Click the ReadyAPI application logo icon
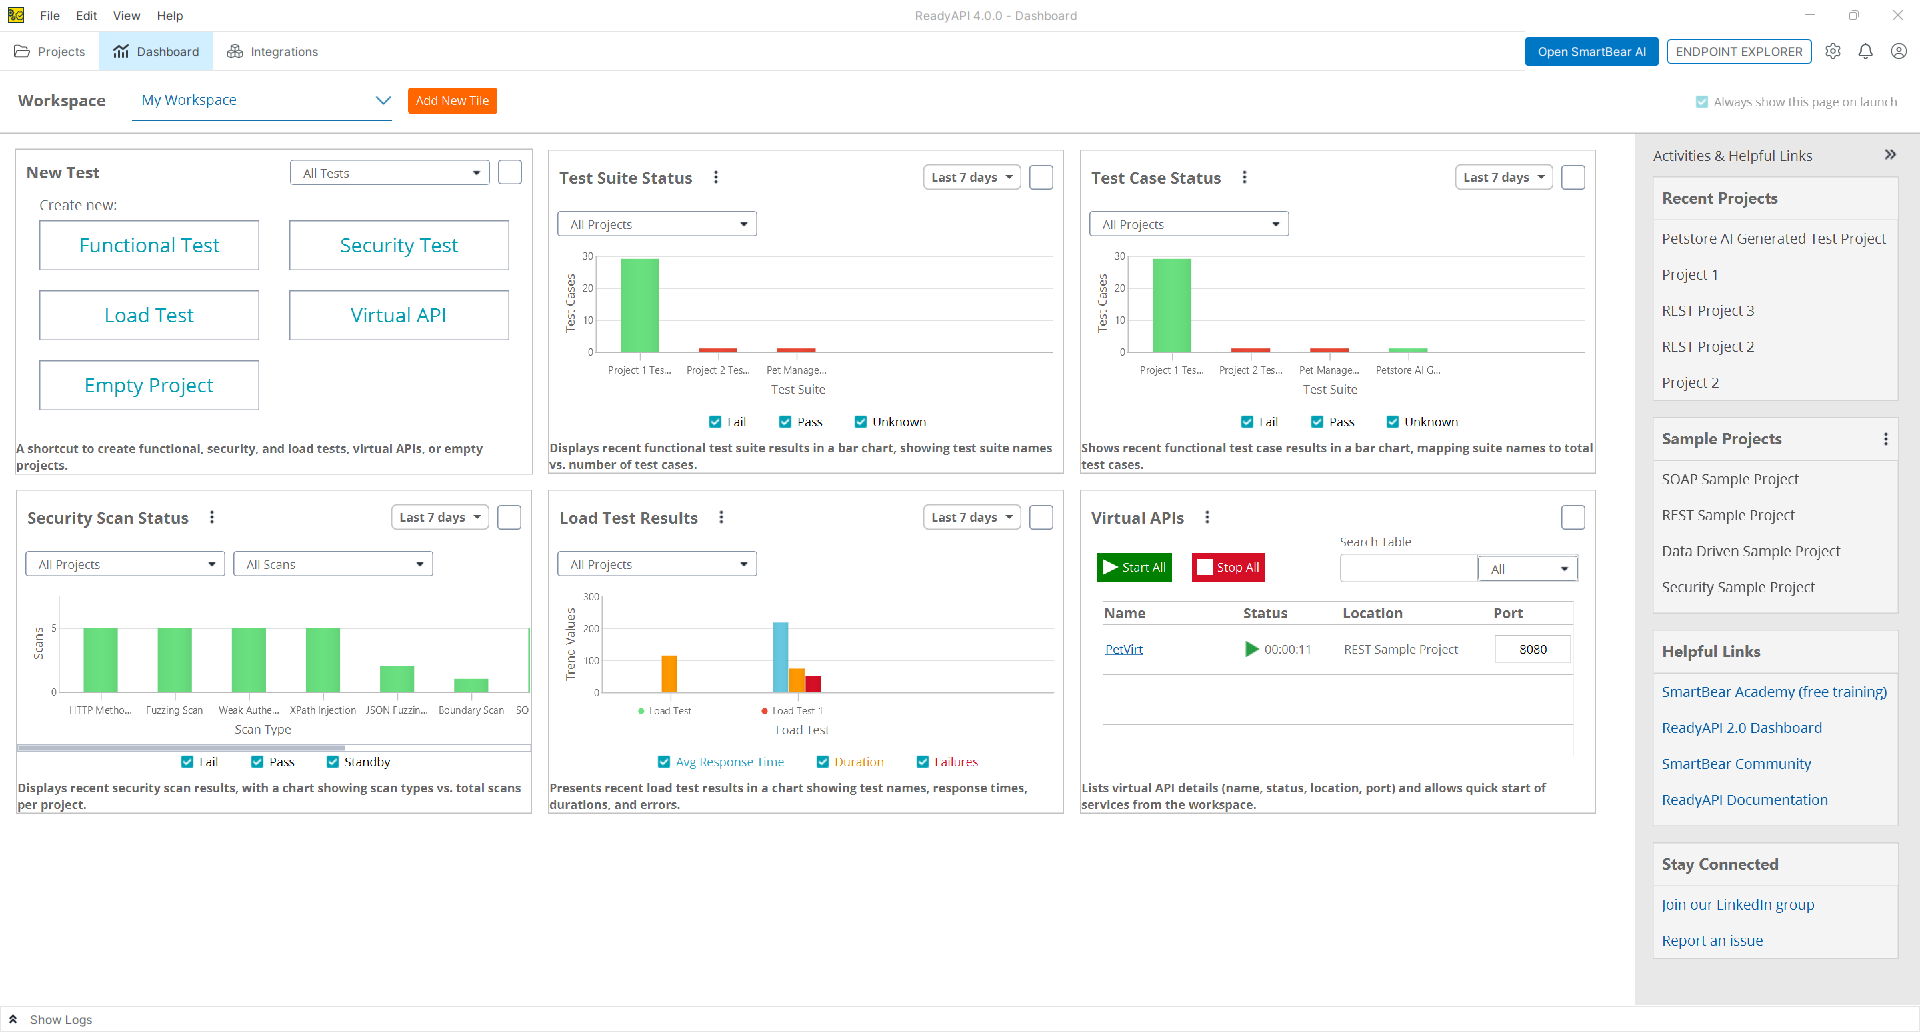This screenshot has height=1032, width=1920. (x=16, y=15)
